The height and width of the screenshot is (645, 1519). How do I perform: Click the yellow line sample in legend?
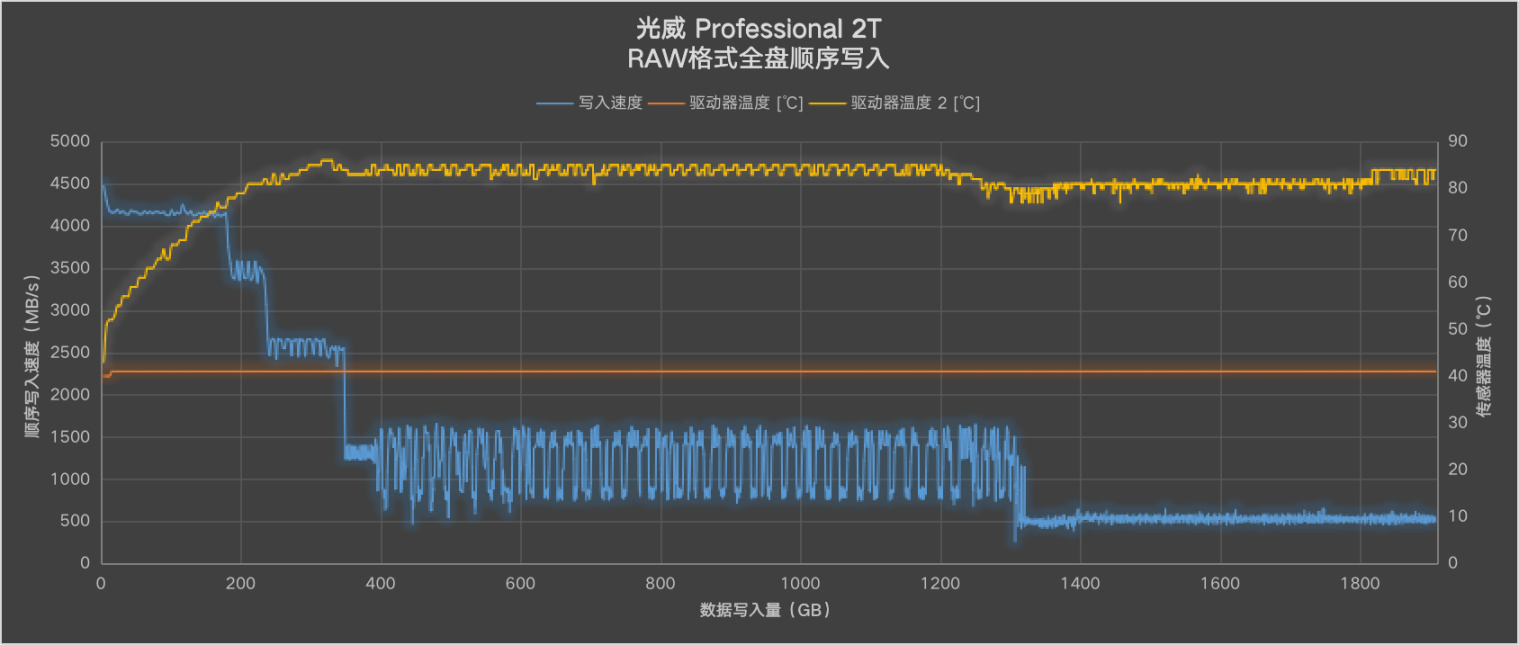828,103
